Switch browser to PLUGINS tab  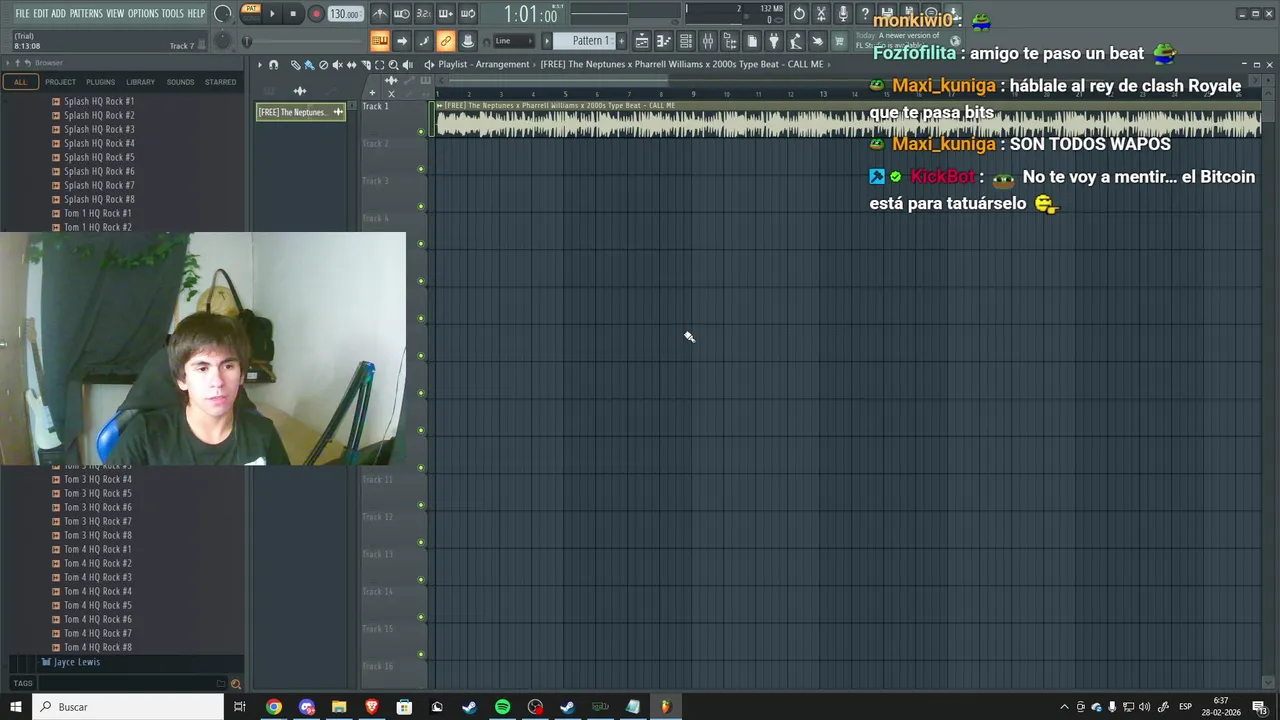[x=100, y=82]
